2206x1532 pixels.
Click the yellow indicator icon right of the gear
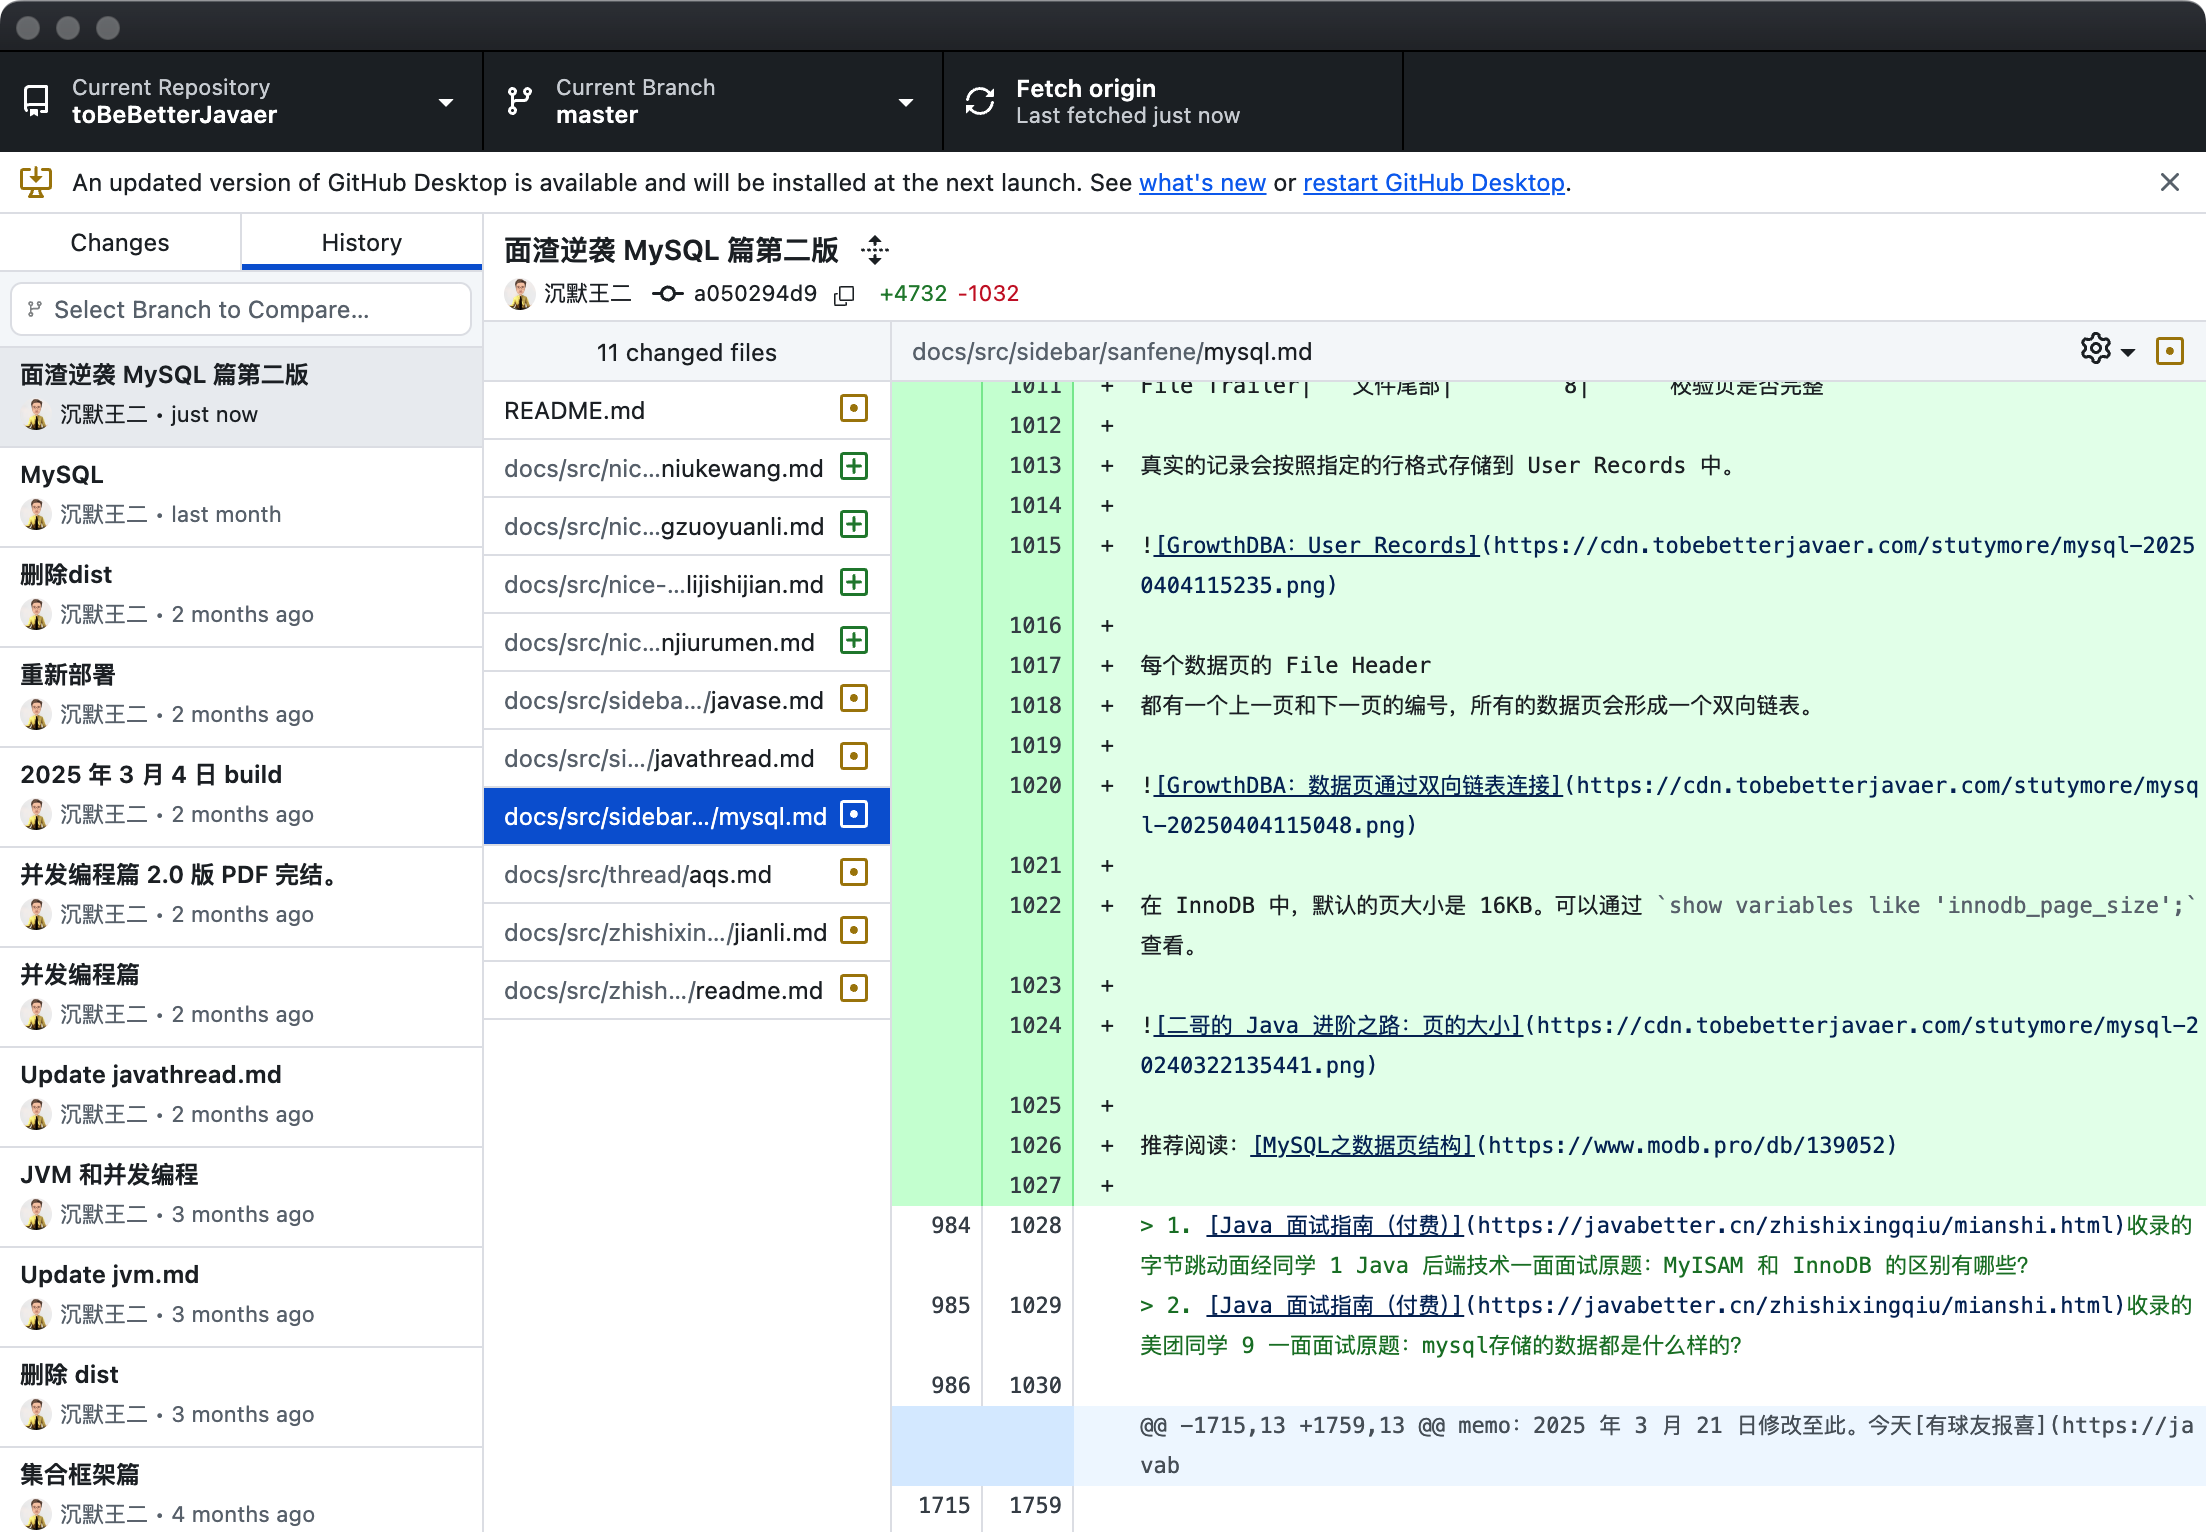[x=2170, y=350]
